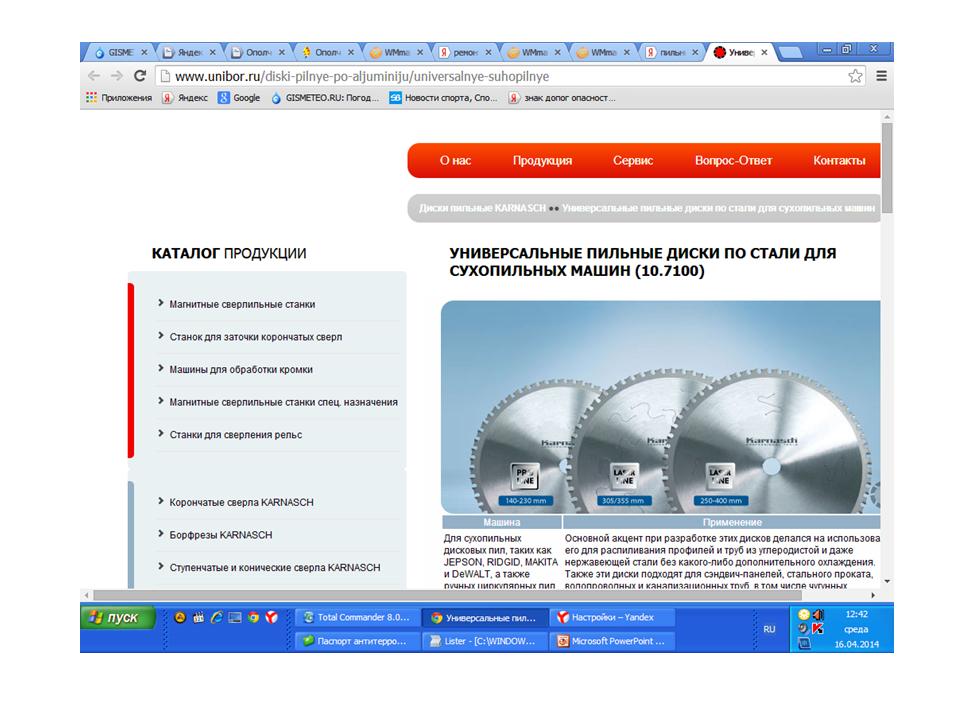960x720 pixels.
Task: Click the horizontal scrollbar right arrow
Action: pyautogui.click(x=873, y=594)
